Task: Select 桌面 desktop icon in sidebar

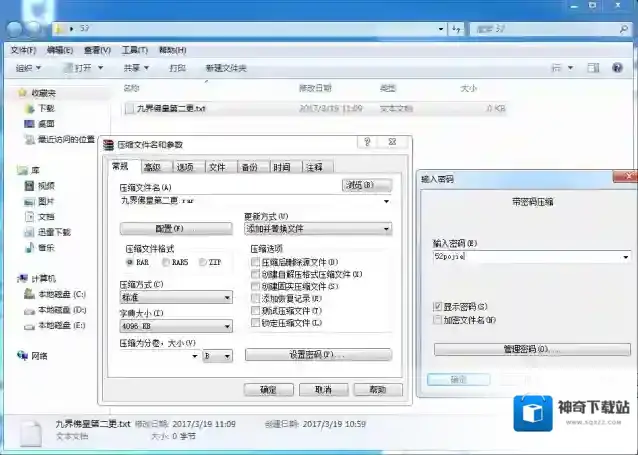Action: pyautogui.click(x=29, y=124)
